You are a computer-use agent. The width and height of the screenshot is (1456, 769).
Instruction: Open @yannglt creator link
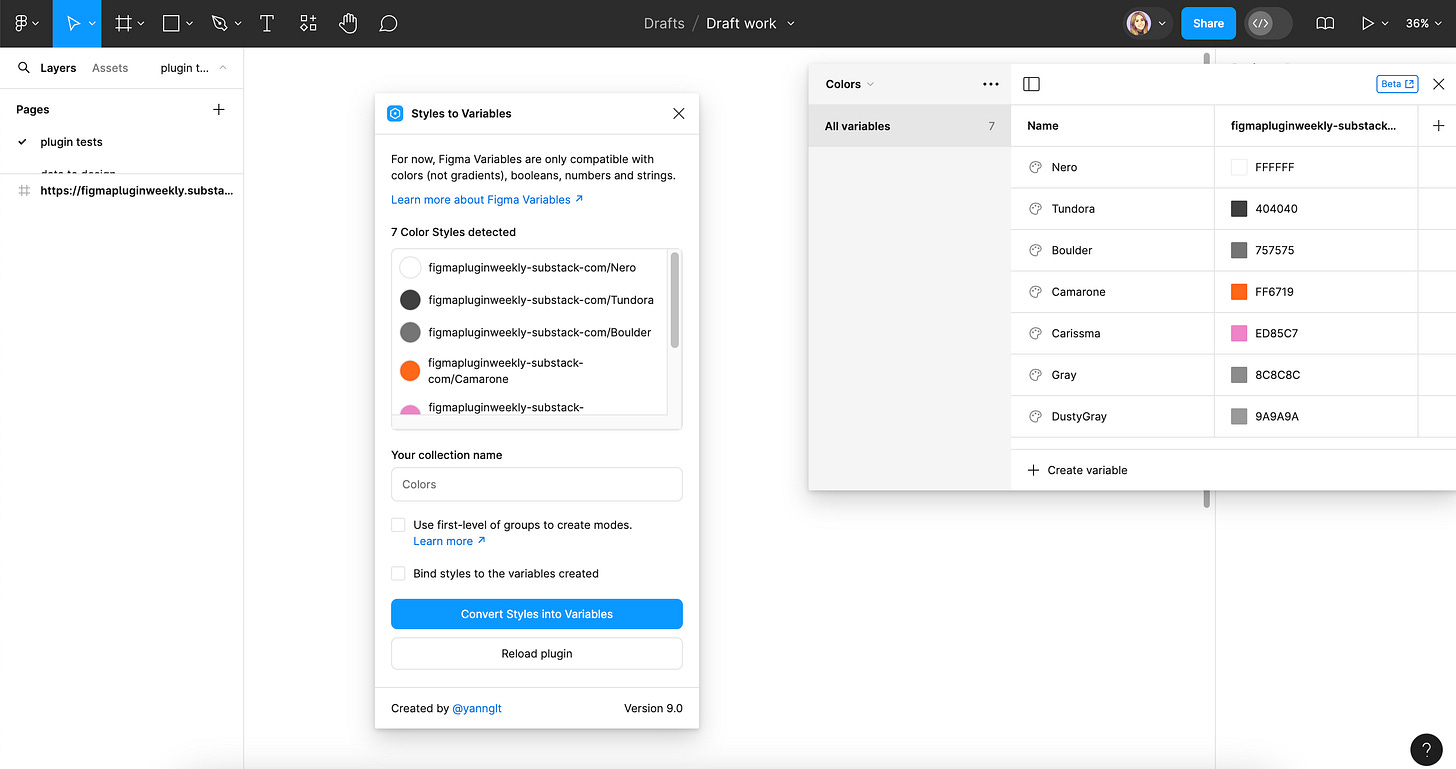point(477,708)
